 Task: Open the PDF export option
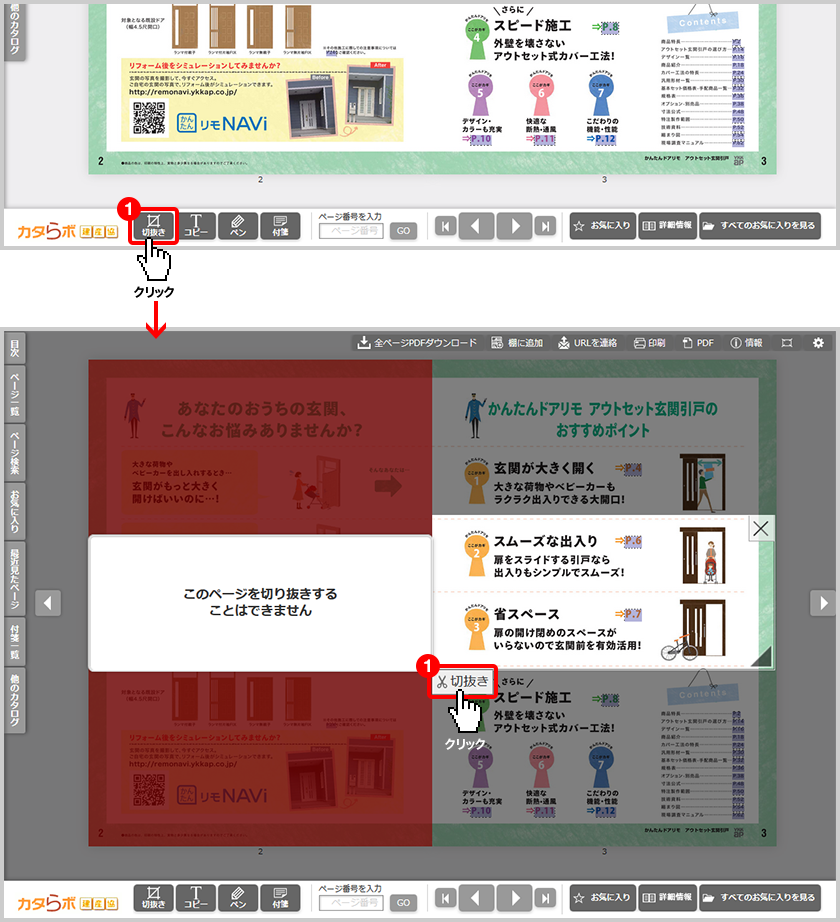point(698,343)
